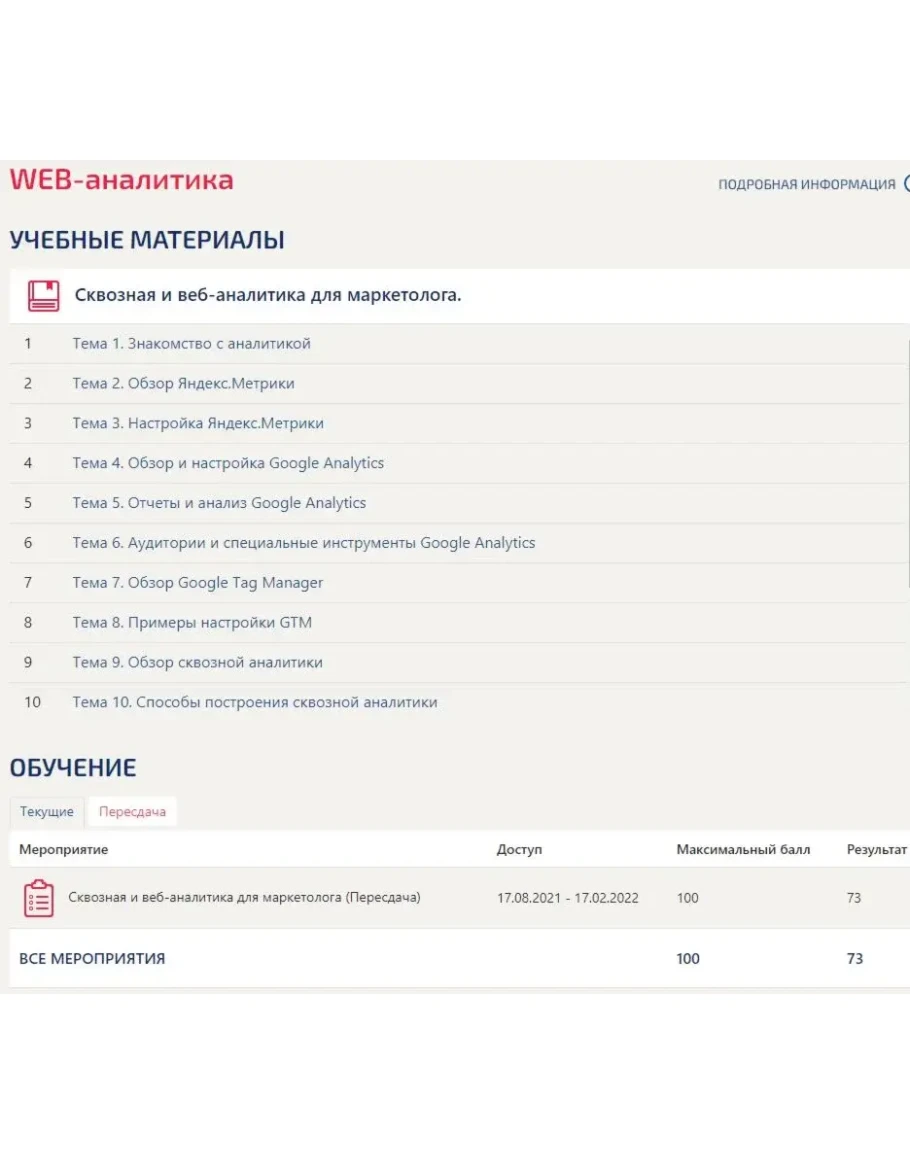
Task: Open the Сквозная и веб-аналитика (Пересдача) event
Action: pyautogui.click(x=244, y=898)
